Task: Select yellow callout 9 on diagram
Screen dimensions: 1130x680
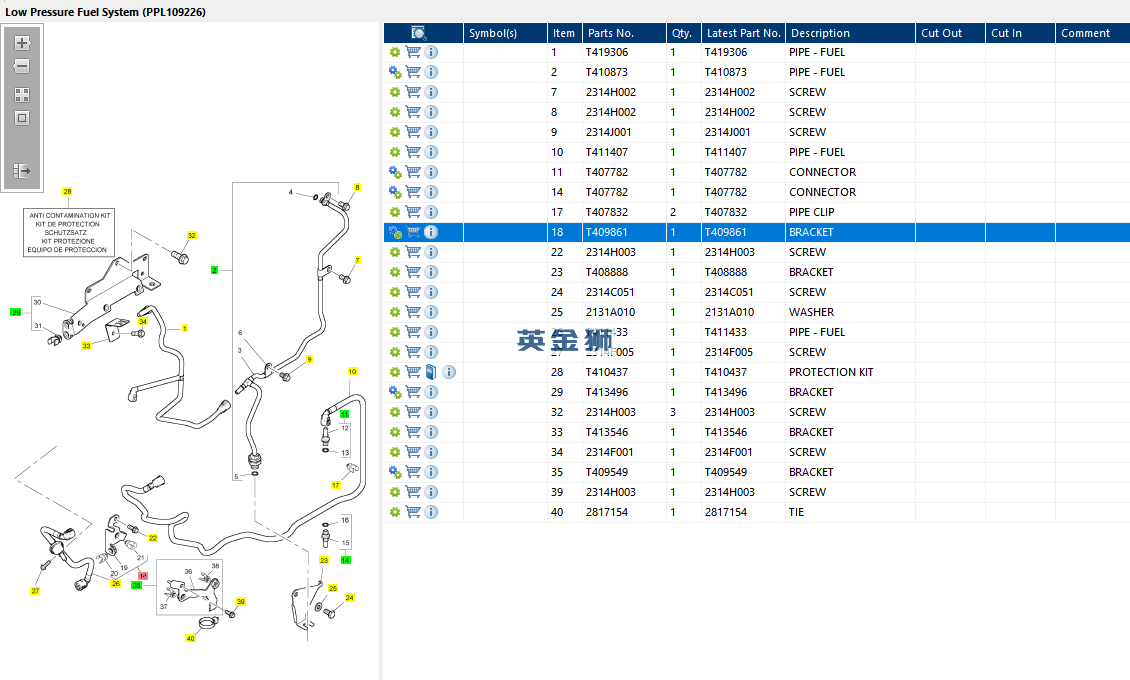Action: (309, 359)
